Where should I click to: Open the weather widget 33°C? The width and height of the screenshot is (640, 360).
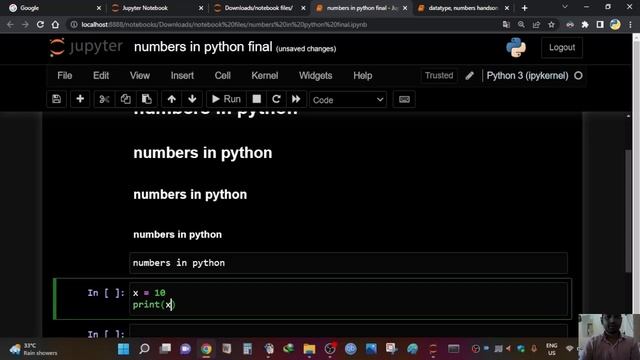click(x=34, y=349)
